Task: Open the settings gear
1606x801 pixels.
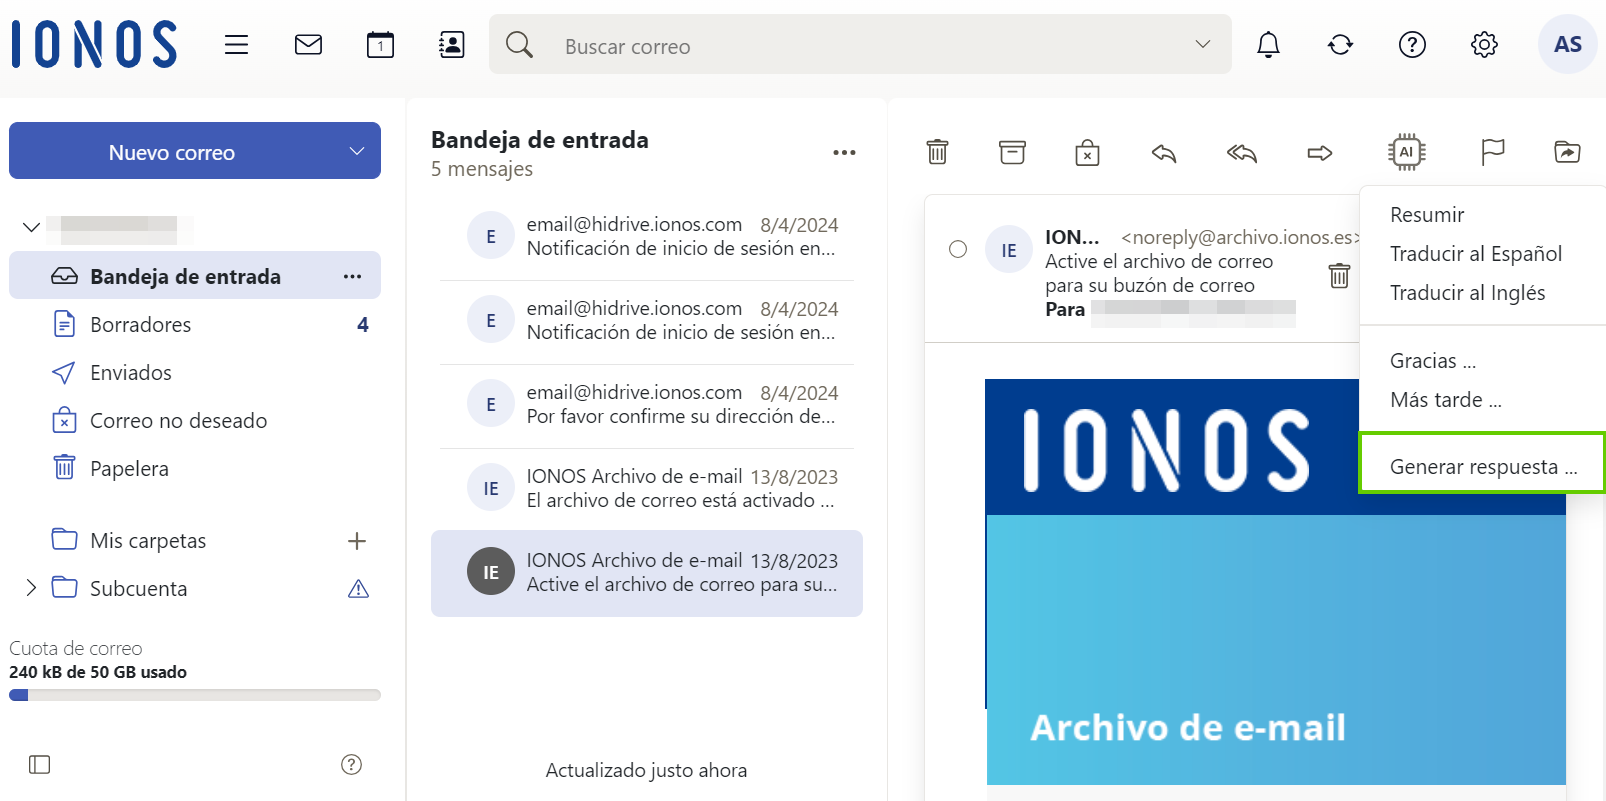Action: tap(1484, 45)
